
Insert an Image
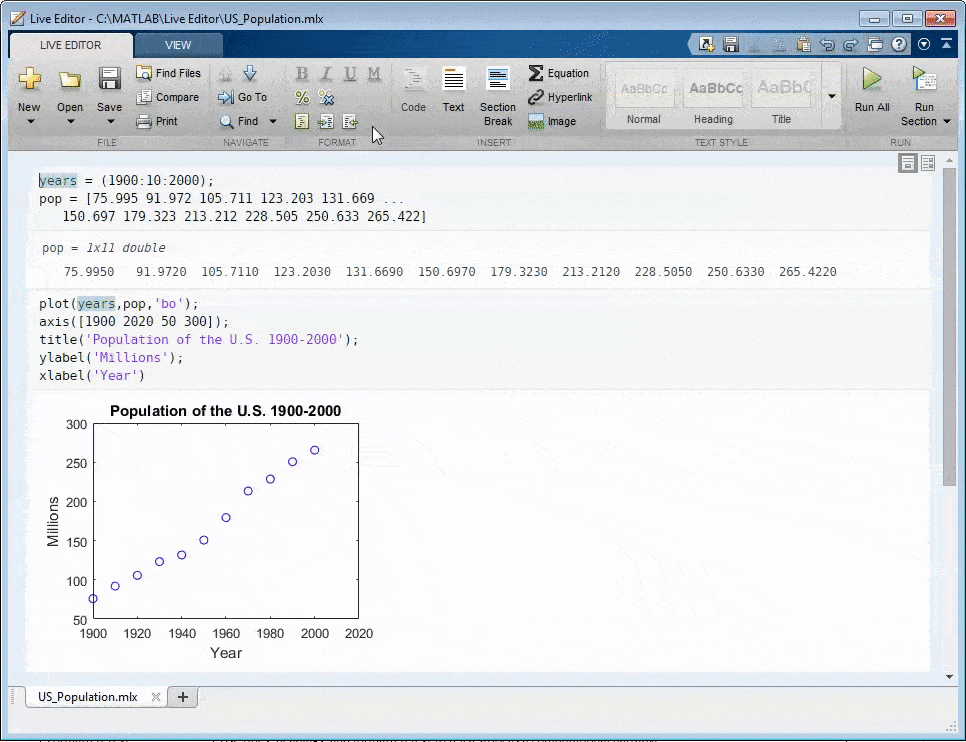tap(552, 121)
